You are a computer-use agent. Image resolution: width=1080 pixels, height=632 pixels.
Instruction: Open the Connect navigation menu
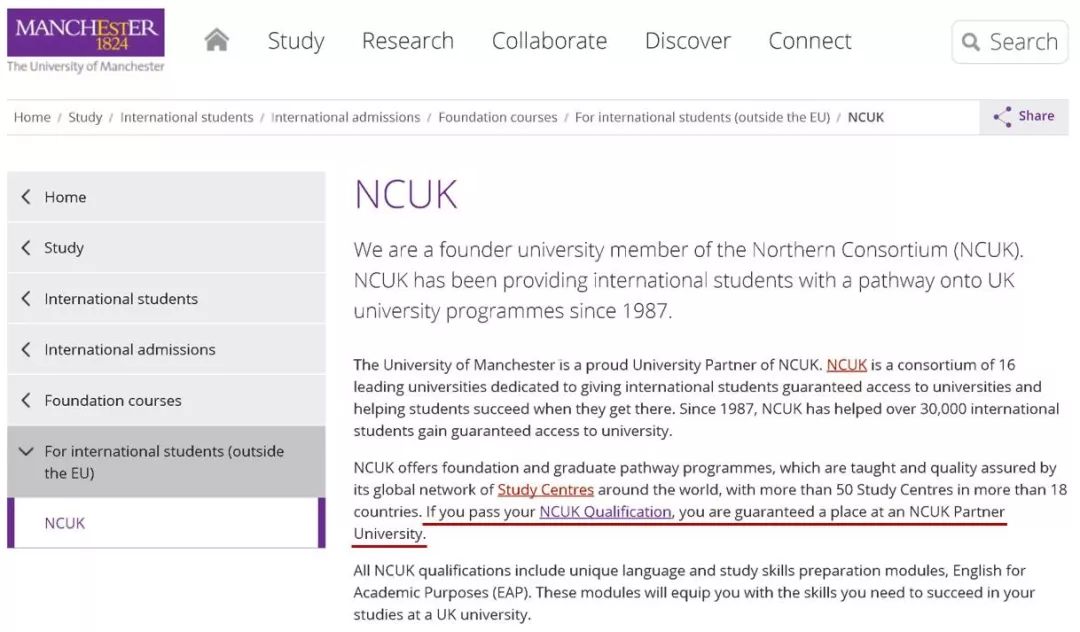click(809, 41)
